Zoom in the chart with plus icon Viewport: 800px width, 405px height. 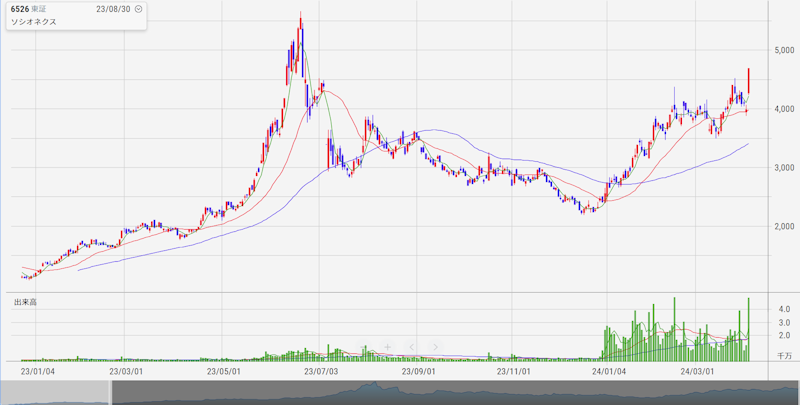387,347
